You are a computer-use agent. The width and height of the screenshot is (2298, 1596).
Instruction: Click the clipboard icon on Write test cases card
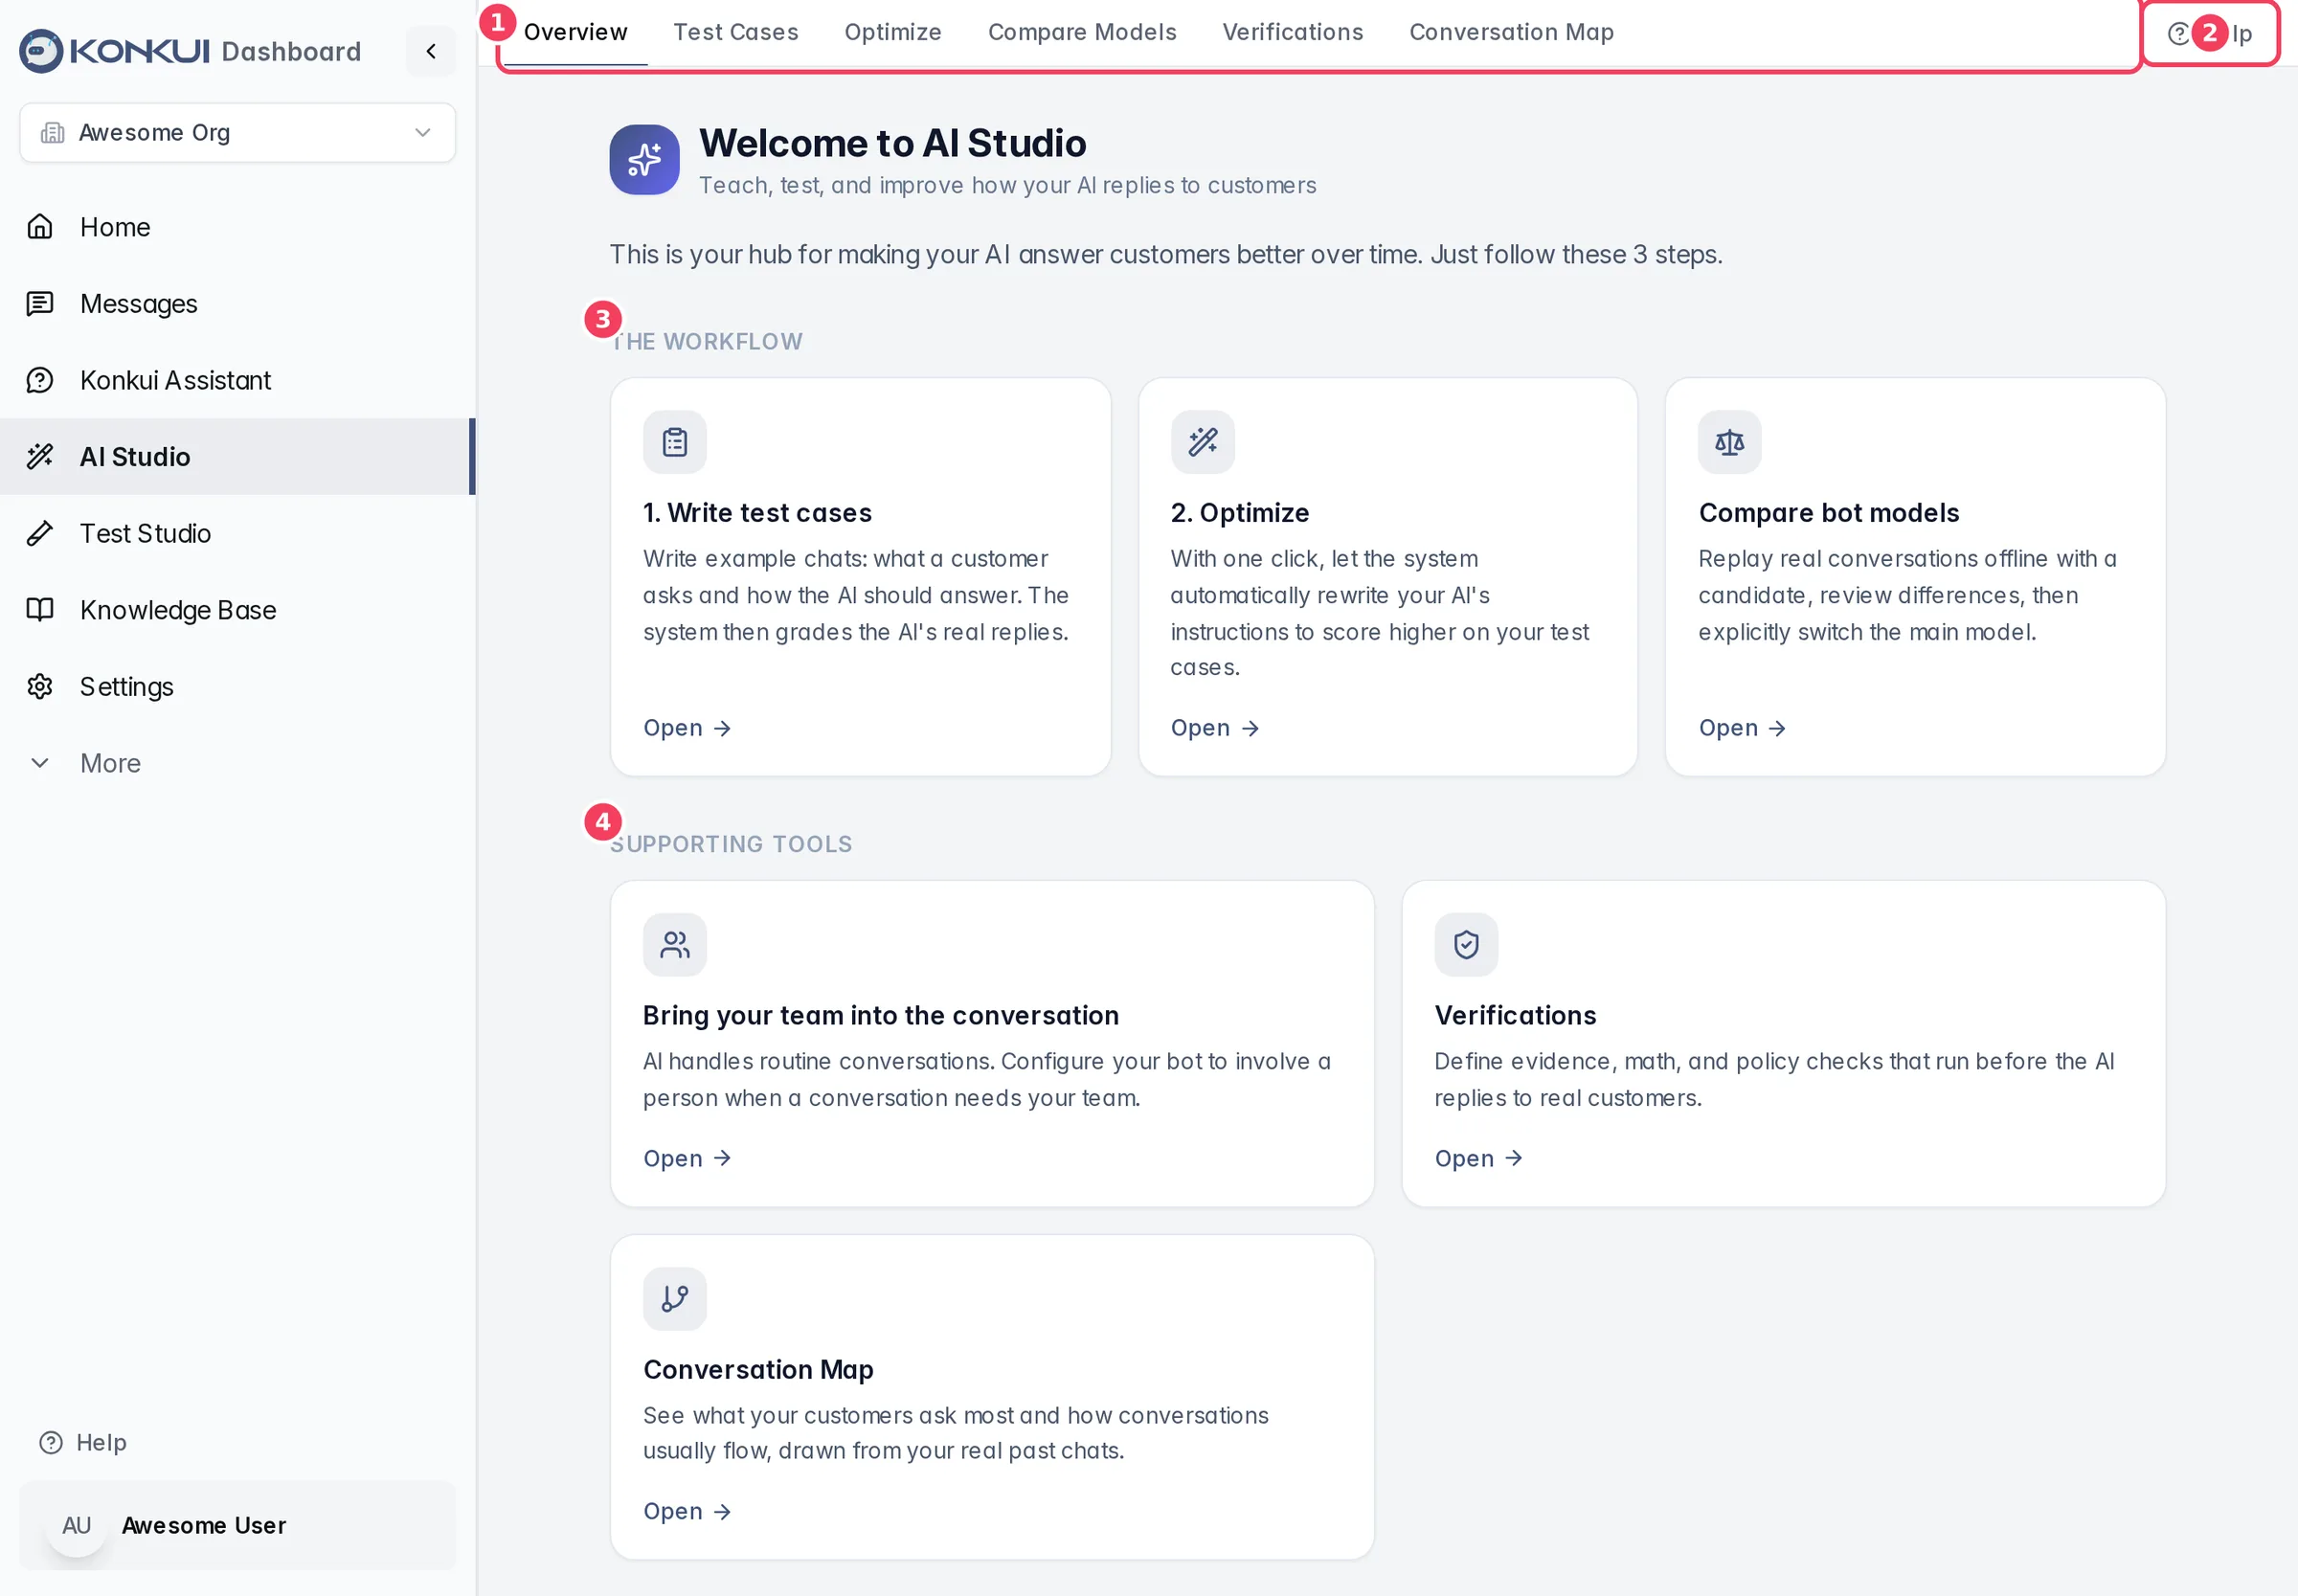click(x=675, y=442)
